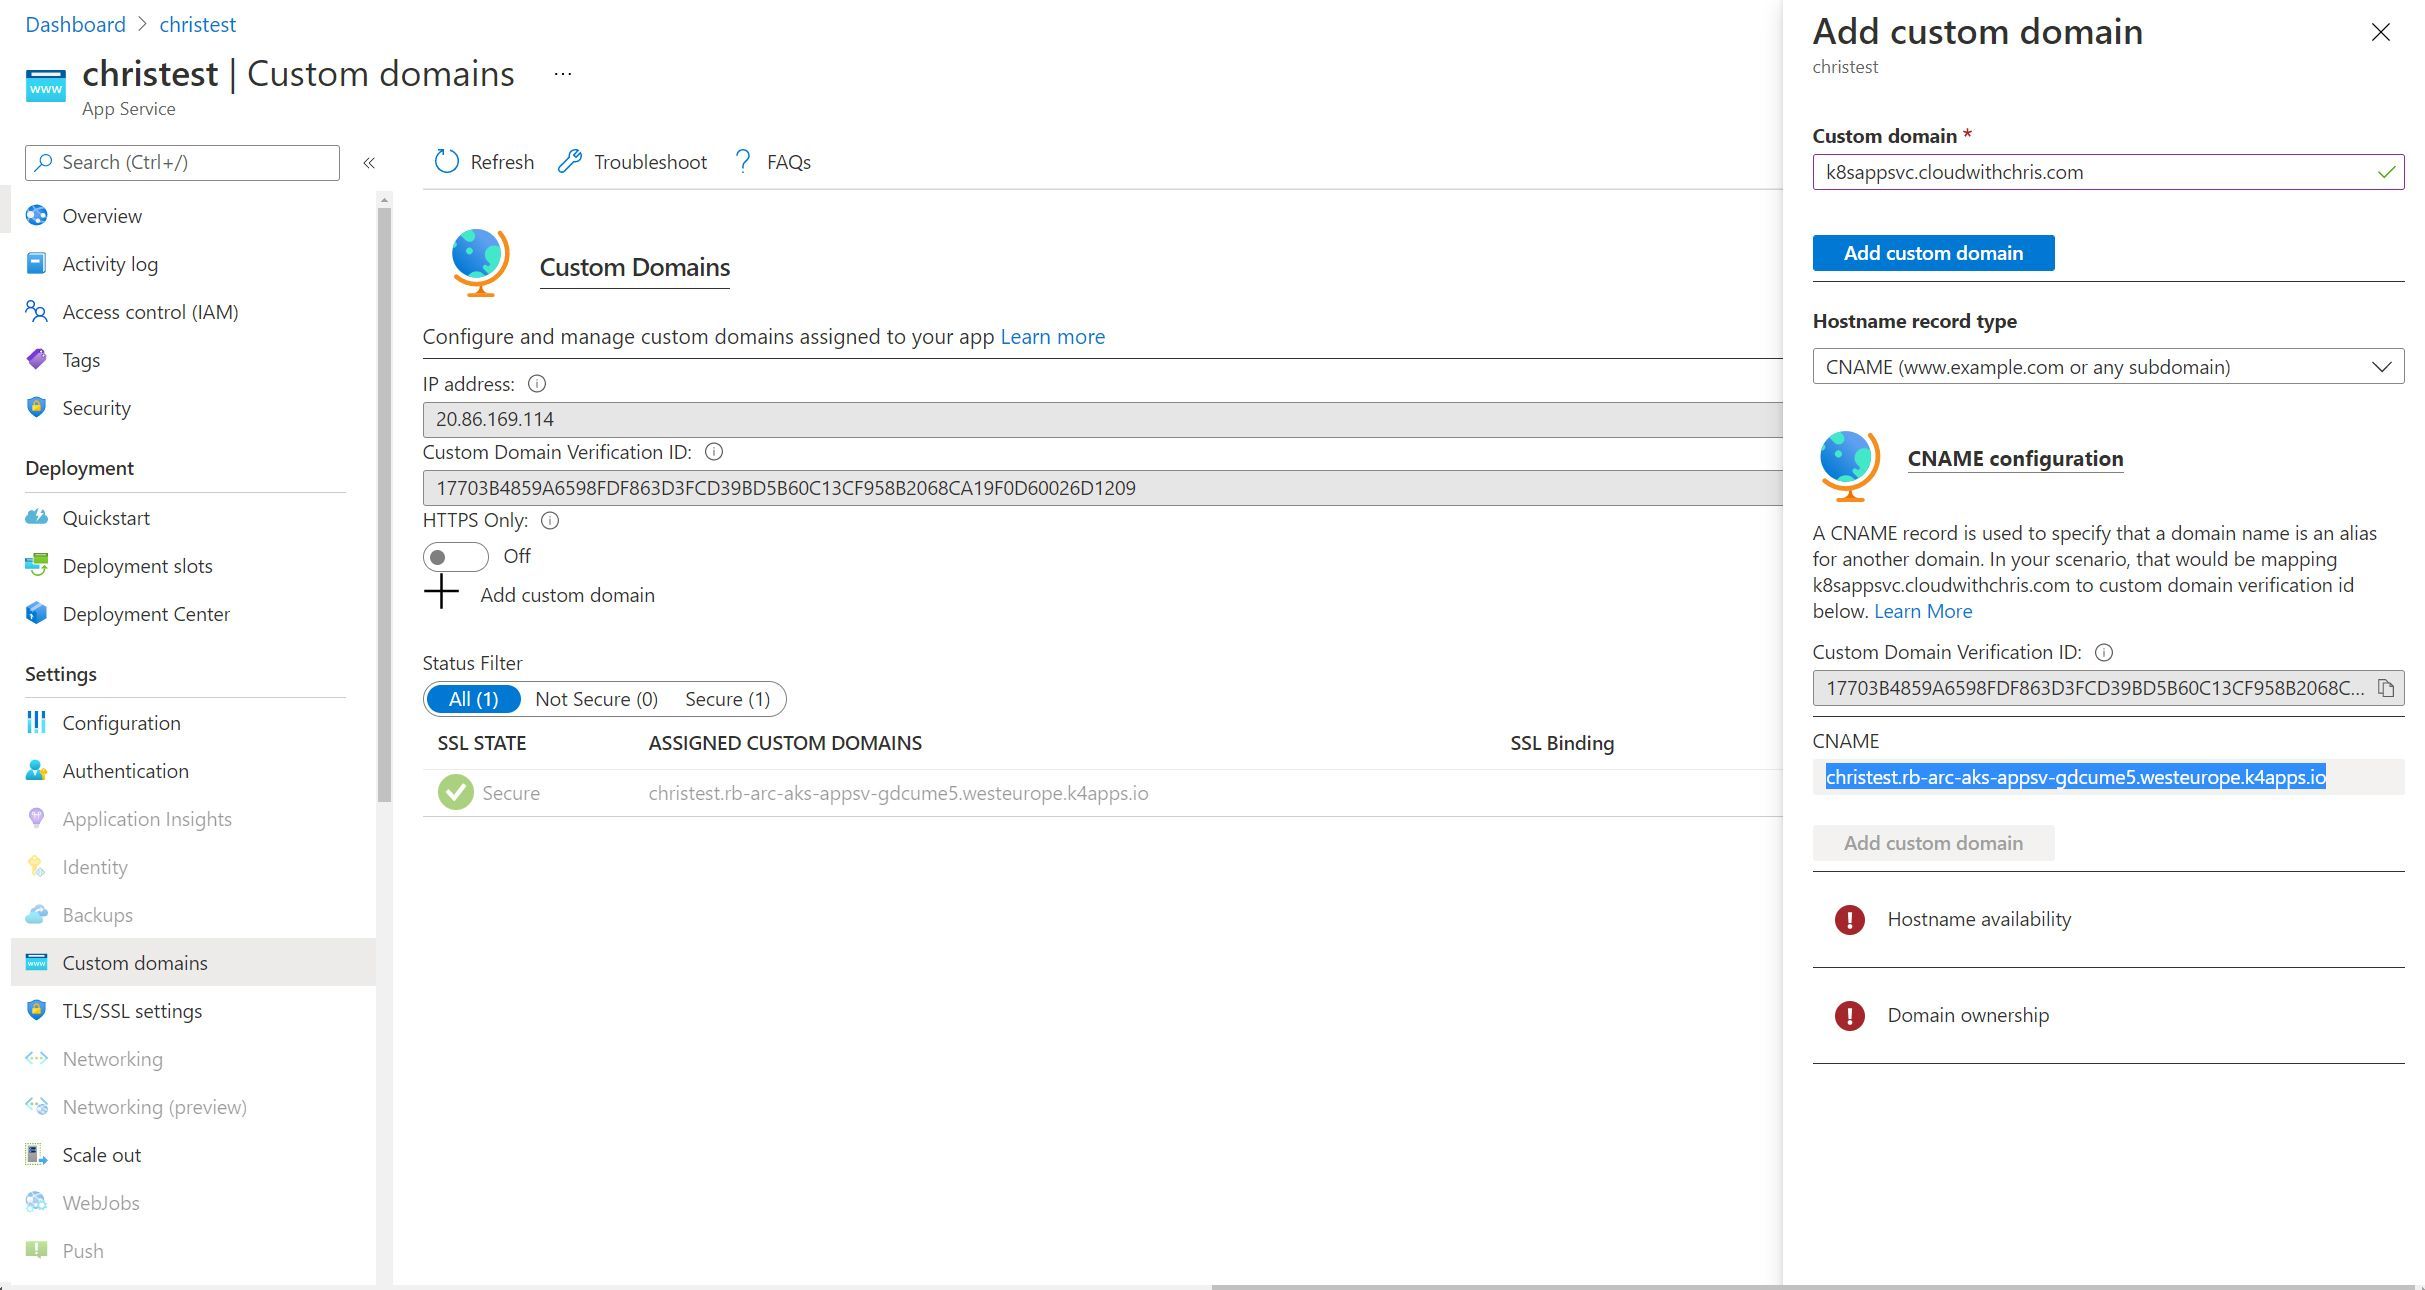Screen dimensions: 2425x1290
Task: Click the Overview icon in sidebar
Action: pyautogui.click(x=37, y=216)
